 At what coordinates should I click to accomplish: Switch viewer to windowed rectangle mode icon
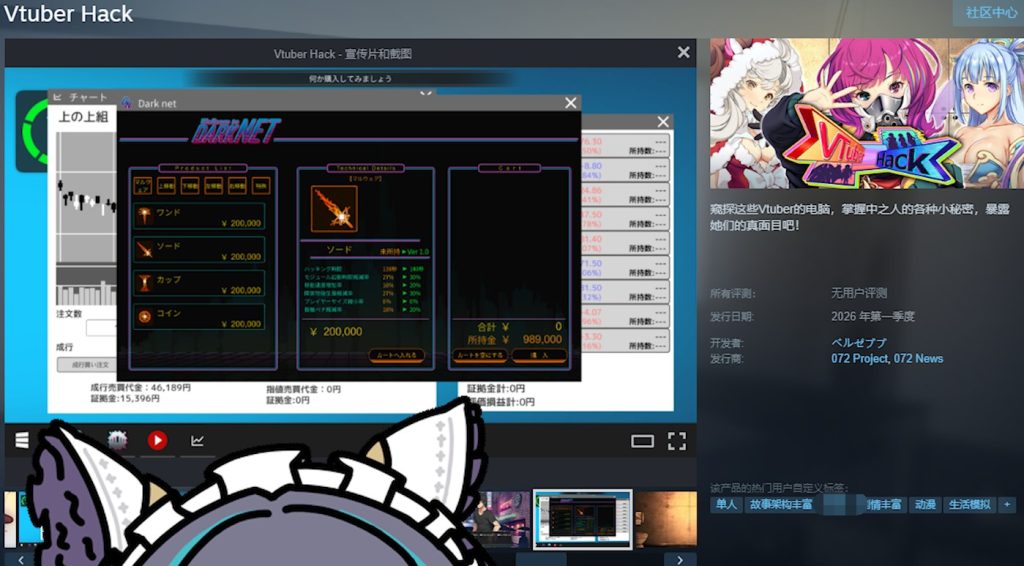pos(642,441)
